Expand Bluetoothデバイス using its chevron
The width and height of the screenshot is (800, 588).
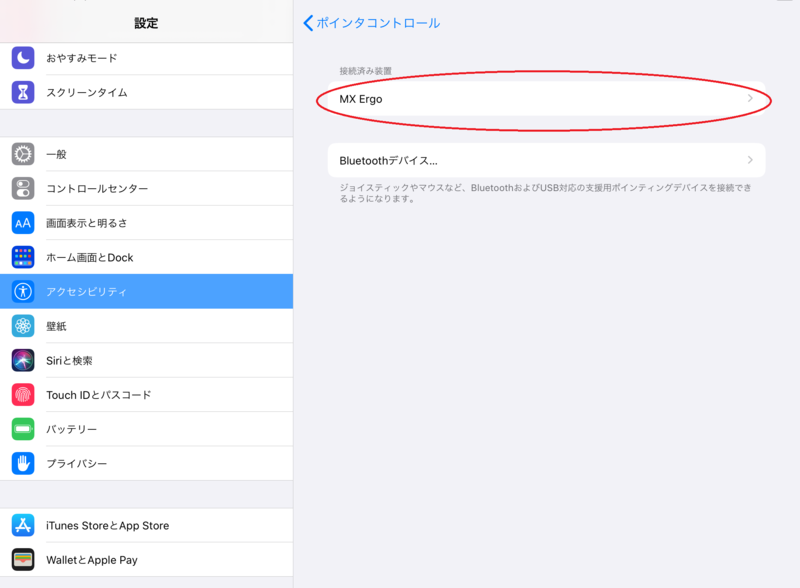[753, 159]
